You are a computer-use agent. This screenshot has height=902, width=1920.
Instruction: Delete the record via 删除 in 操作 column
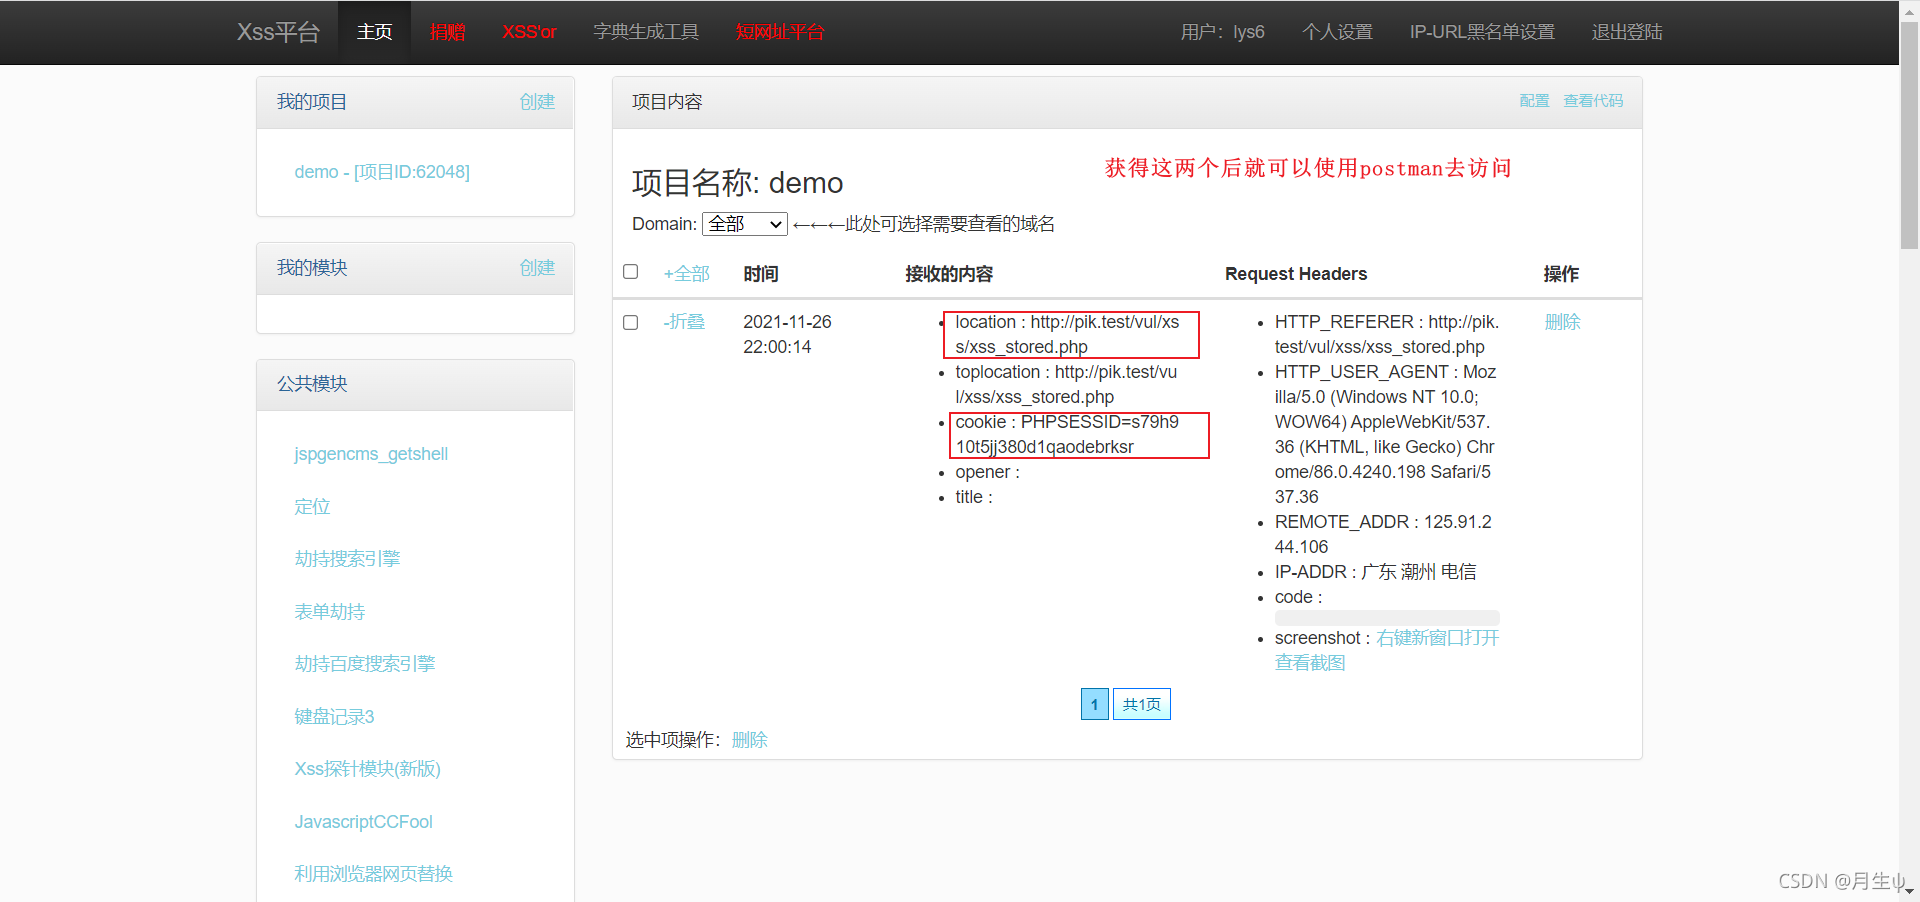click(1562, 322)
